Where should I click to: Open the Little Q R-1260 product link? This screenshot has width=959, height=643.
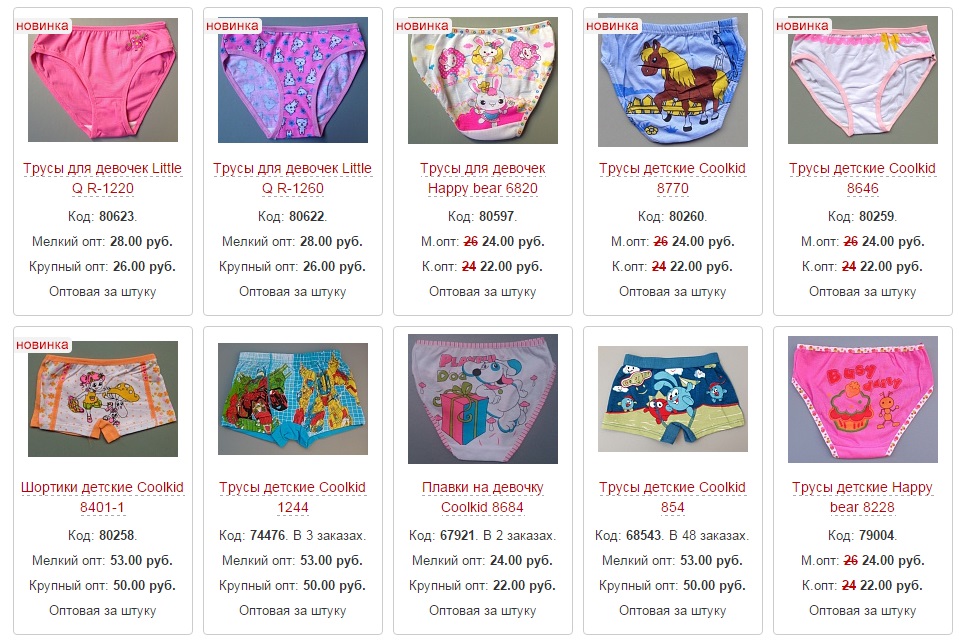click(292, 178)
